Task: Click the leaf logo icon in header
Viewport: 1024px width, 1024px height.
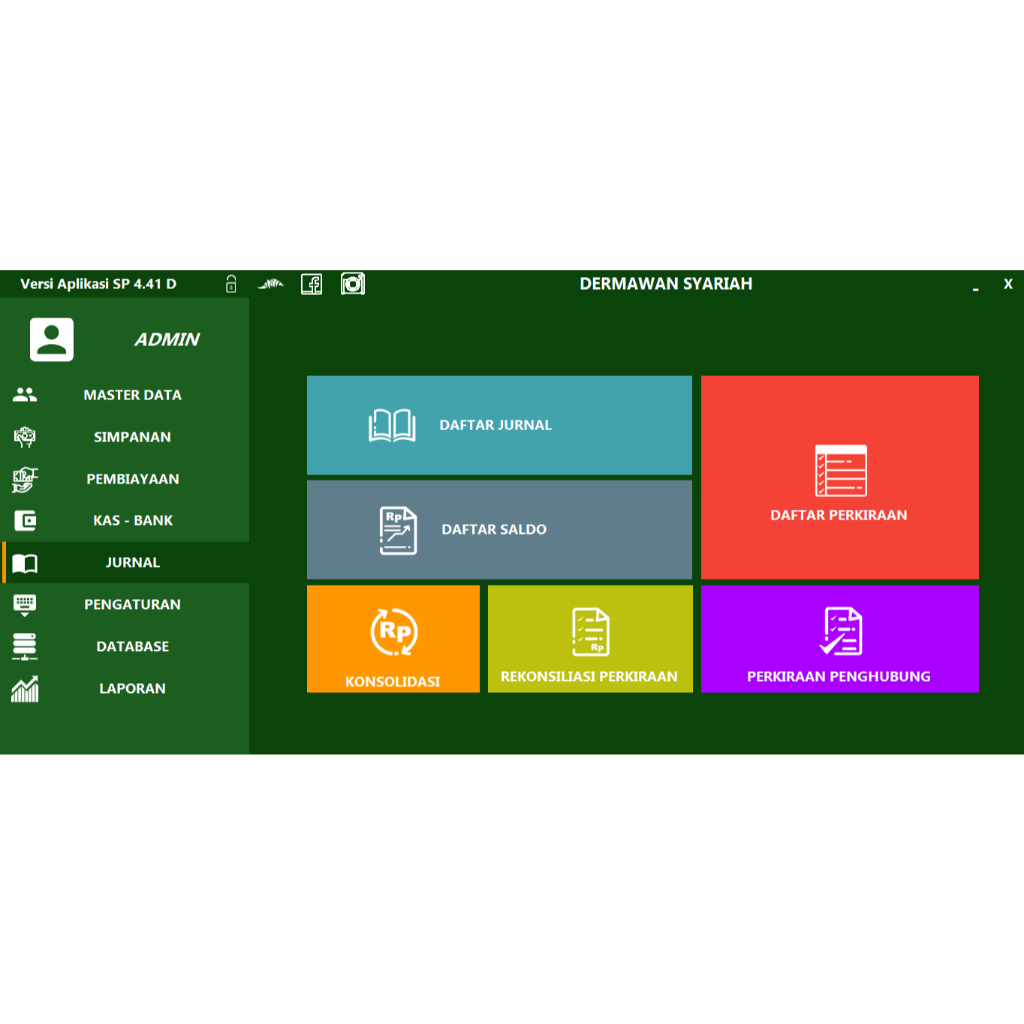Action: click(271, 284)
